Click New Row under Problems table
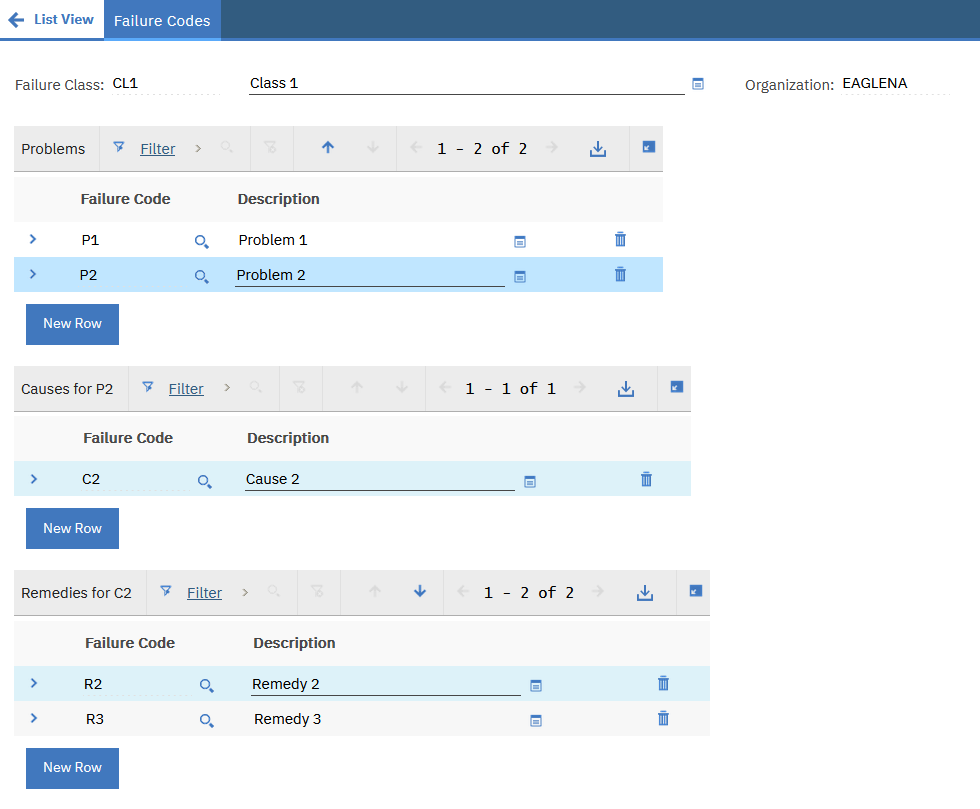Screen dimensions: 980x809 click(72, 324)
